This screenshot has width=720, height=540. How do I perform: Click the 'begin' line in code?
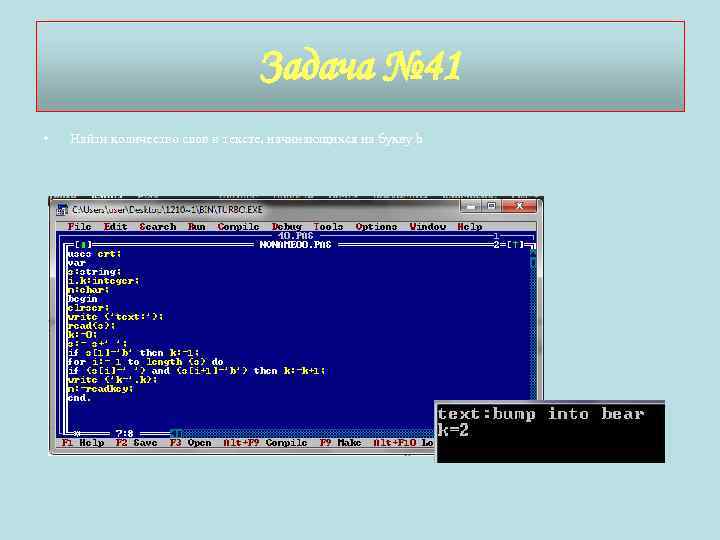tap(82, 298)
